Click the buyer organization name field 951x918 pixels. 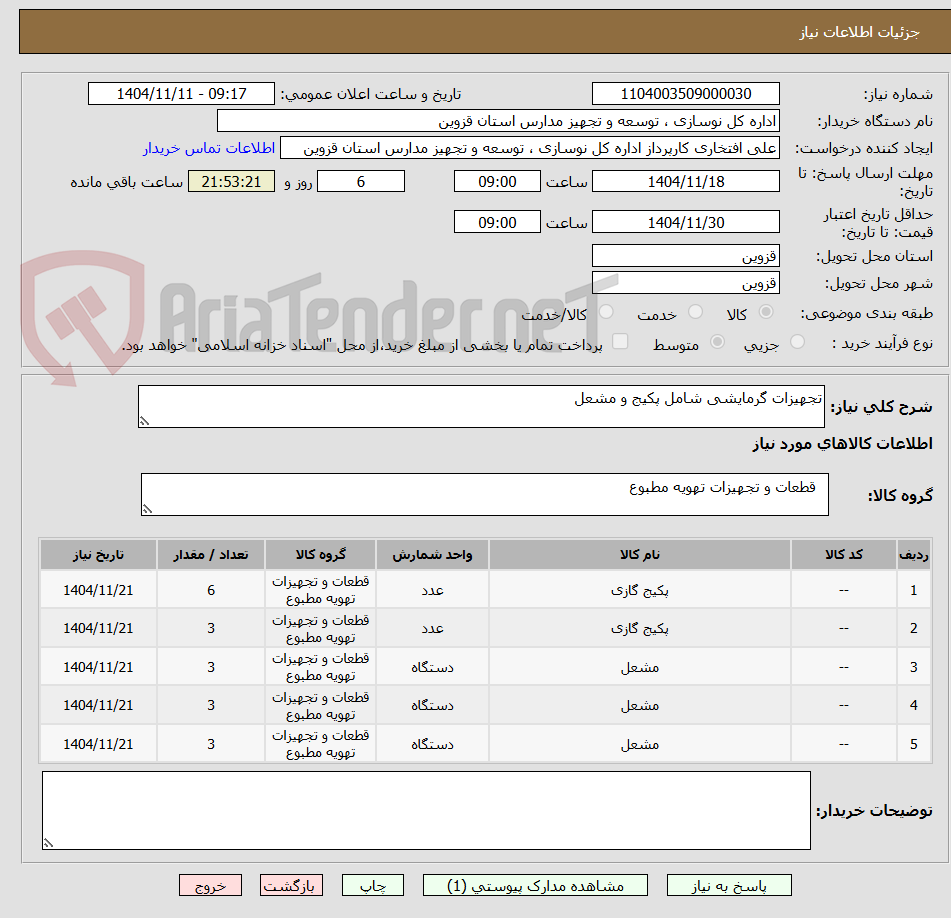click(498, 121)
